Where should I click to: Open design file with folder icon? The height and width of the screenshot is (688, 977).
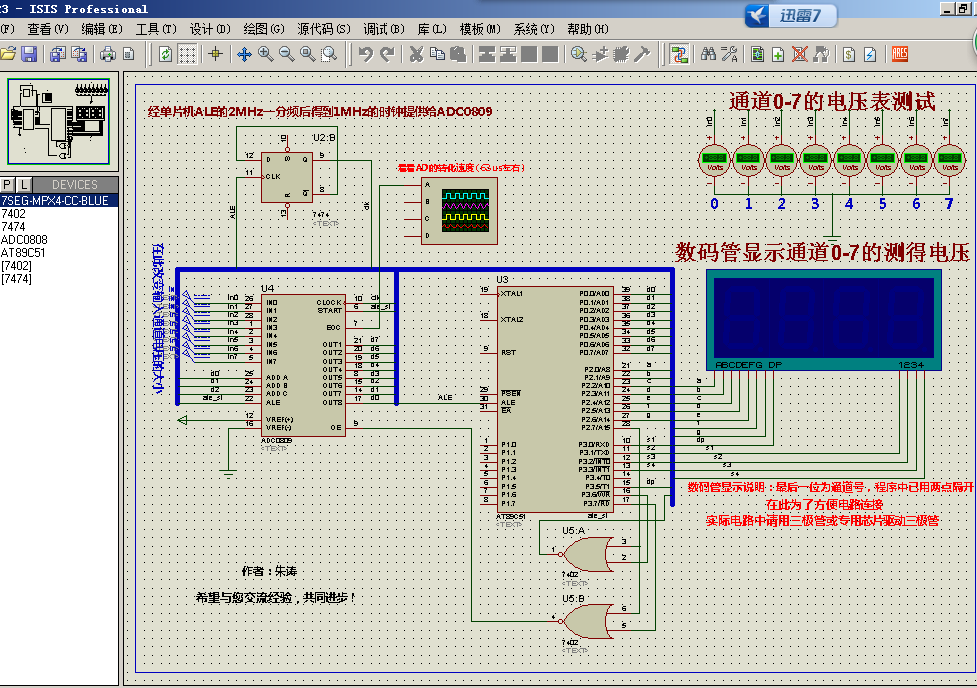pyautogui.click(x=8, y=54)
